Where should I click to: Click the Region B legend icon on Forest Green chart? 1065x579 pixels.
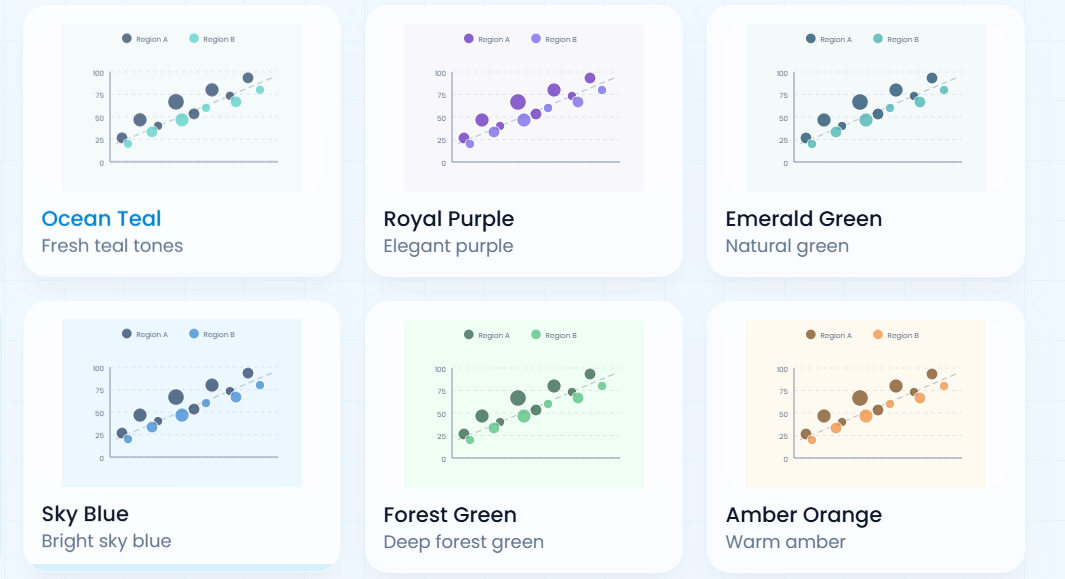[x=534, y=335]
